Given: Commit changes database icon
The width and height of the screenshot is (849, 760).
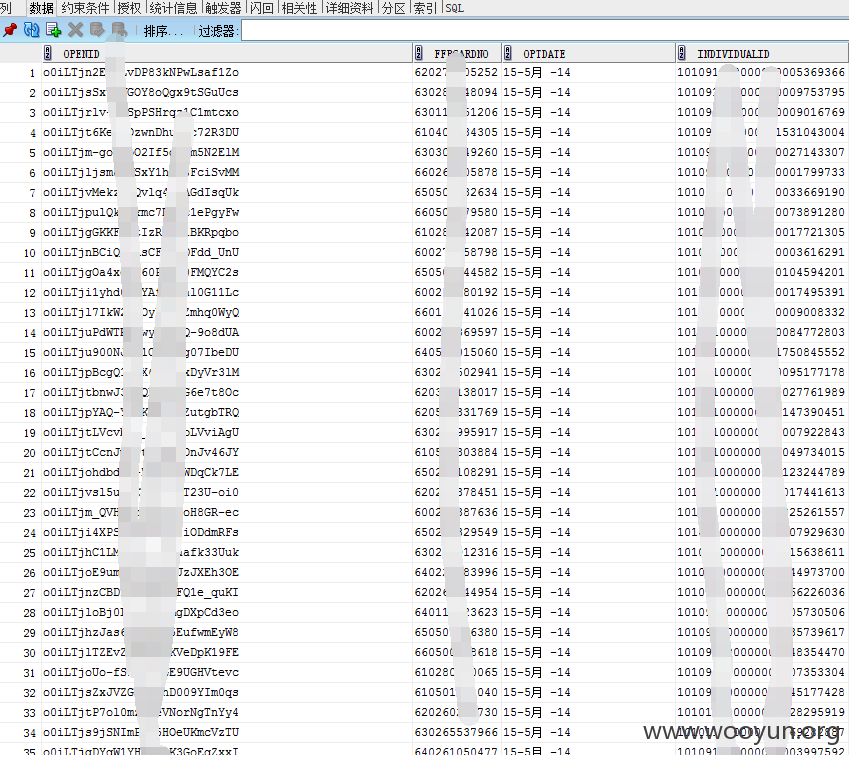Looking at the screenshot, I should click(97, 30).
